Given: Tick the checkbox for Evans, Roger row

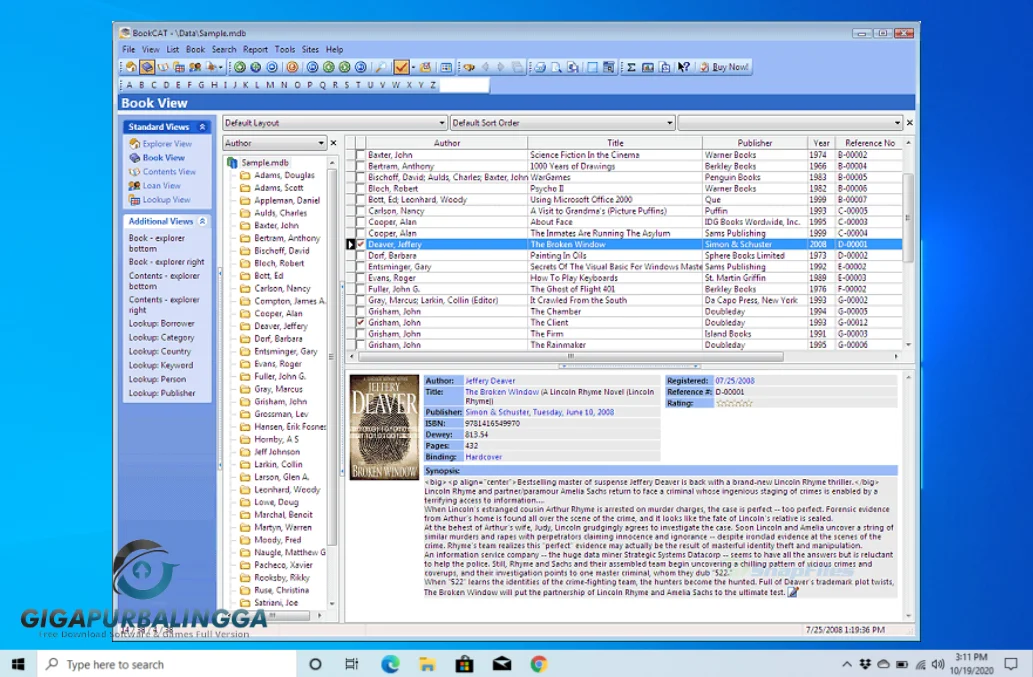Looking at the screenshot, I should (360, 278).
